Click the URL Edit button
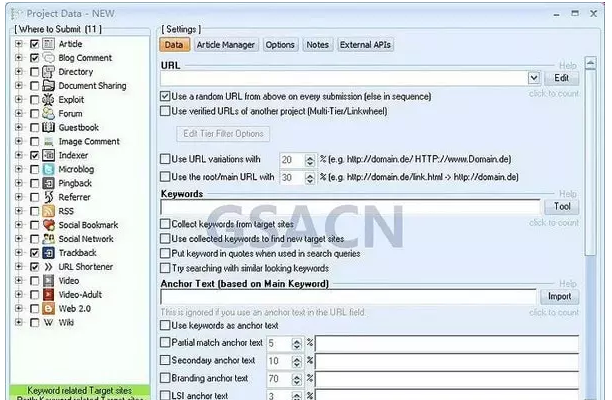The image size is (612, 400). coord(562,78)
